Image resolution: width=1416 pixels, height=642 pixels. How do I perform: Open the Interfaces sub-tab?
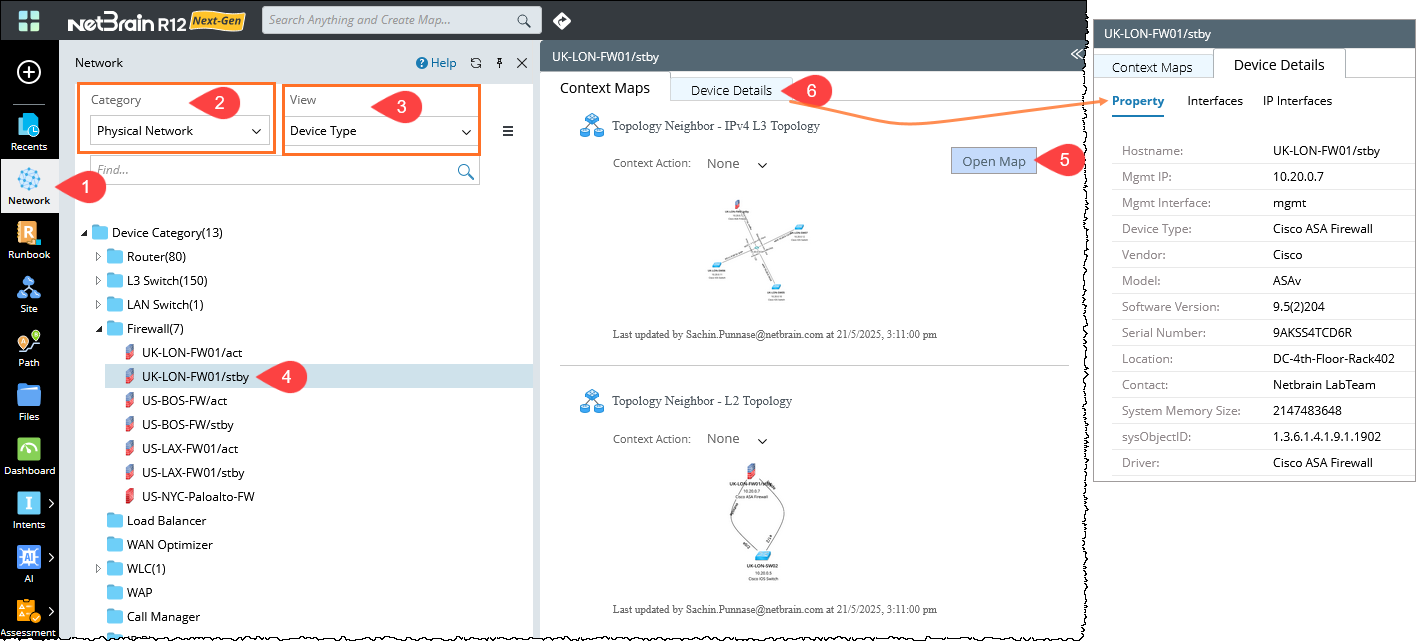[x=1215, y=101]
